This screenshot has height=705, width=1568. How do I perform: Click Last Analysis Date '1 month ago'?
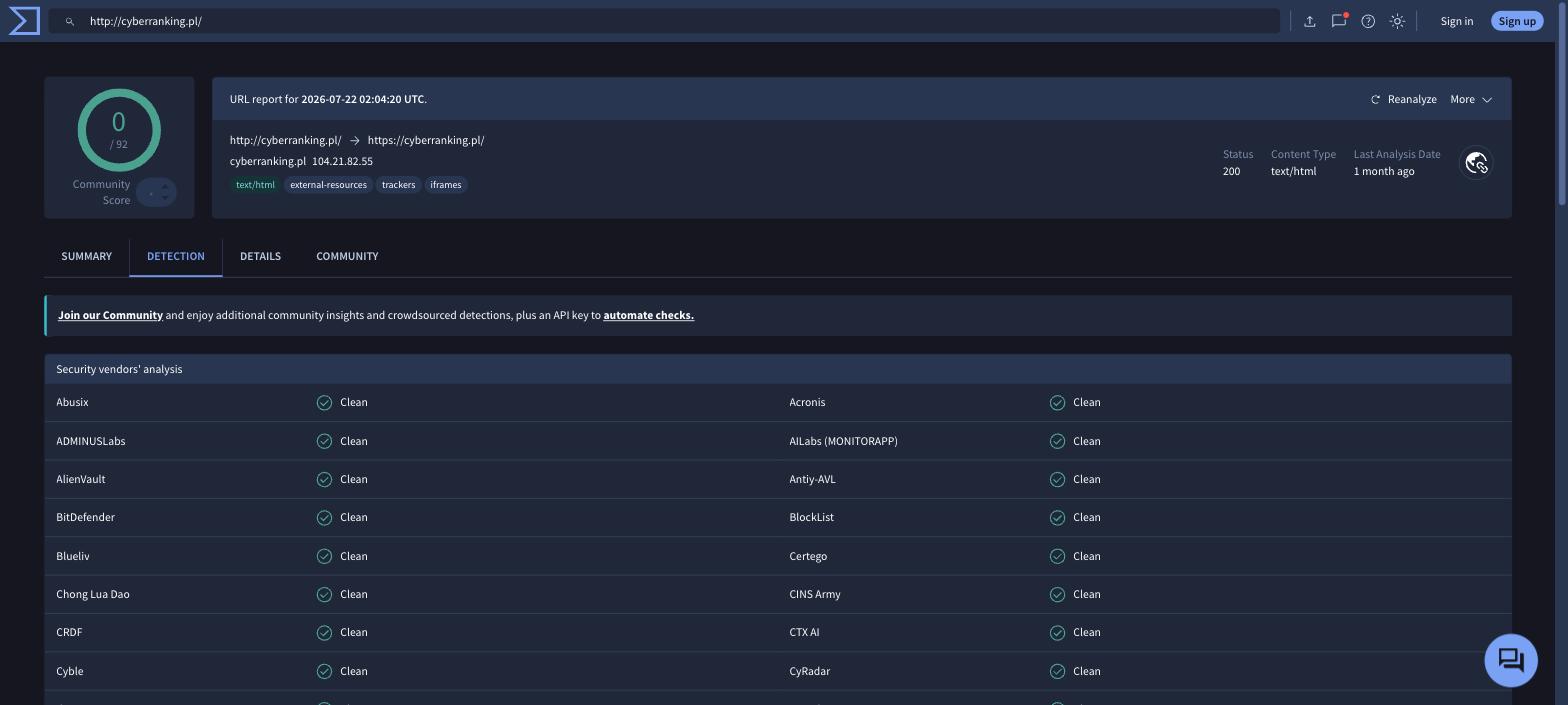click(x=1384, y=172)
